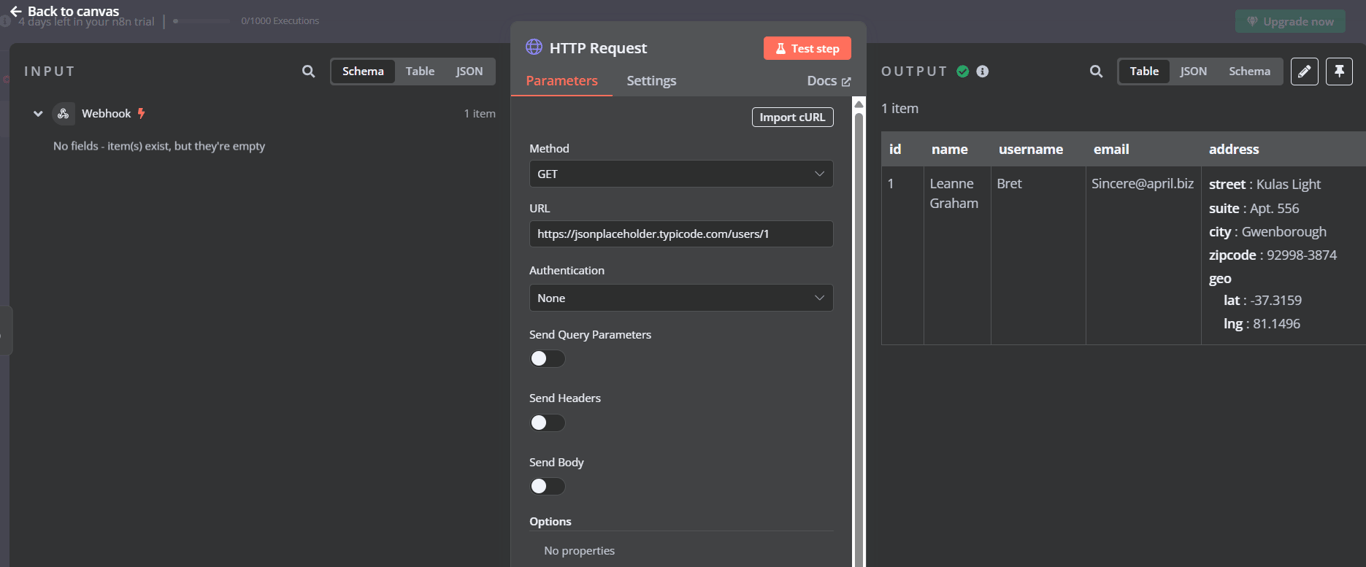Click the output panel search magnifier icon
The height and width of the screenshot is (567, 1366).
1096,72
